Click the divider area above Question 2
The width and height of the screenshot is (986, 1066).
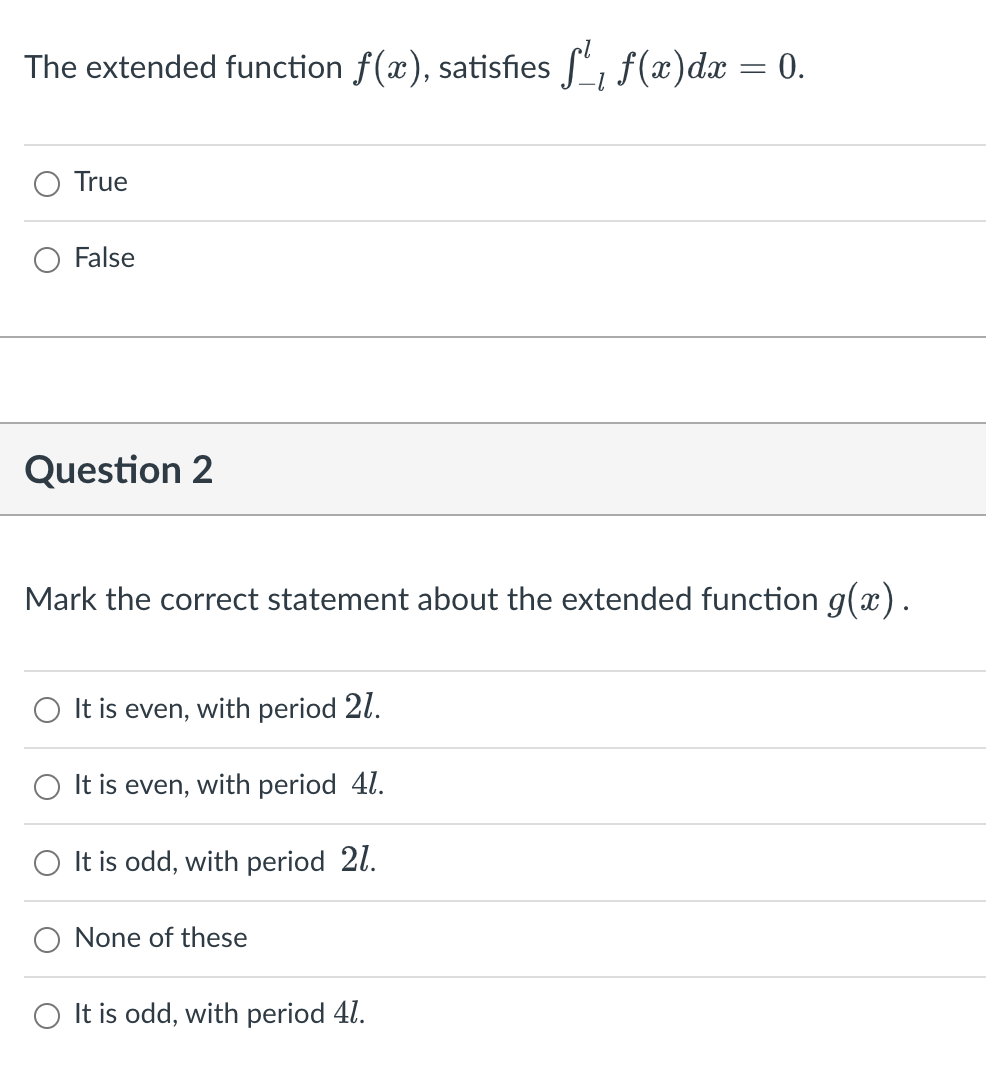point(493,380)
